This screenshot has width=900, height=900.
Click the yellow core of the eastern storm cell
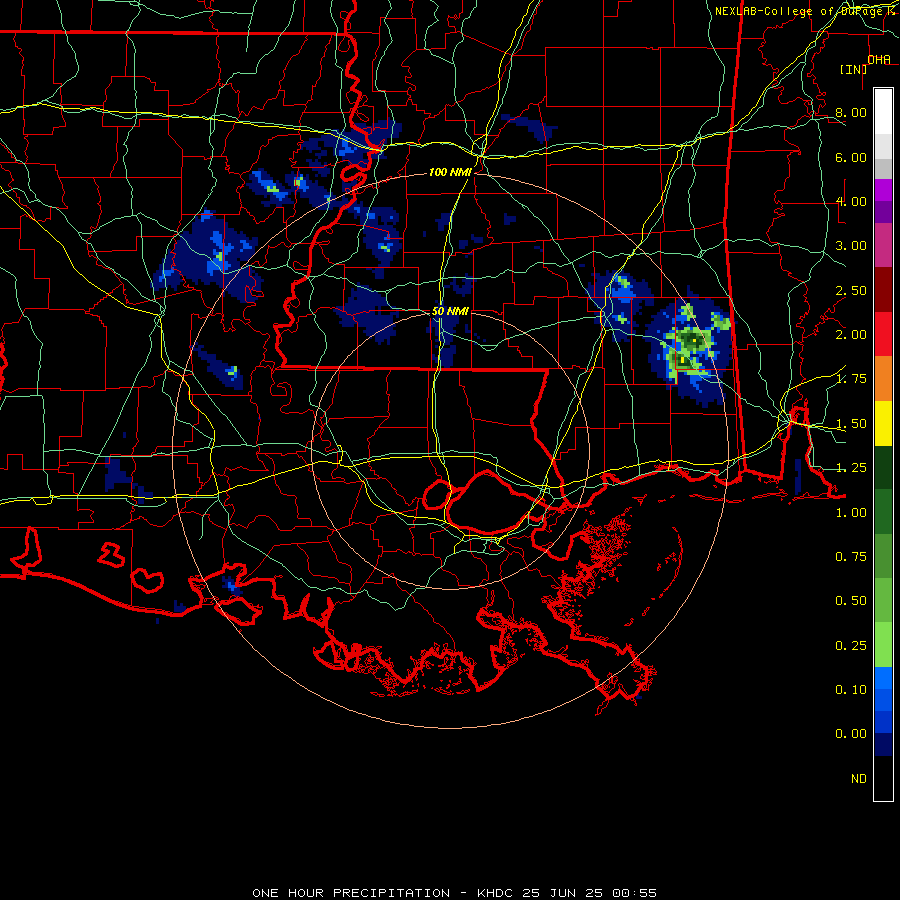(694, 340)
